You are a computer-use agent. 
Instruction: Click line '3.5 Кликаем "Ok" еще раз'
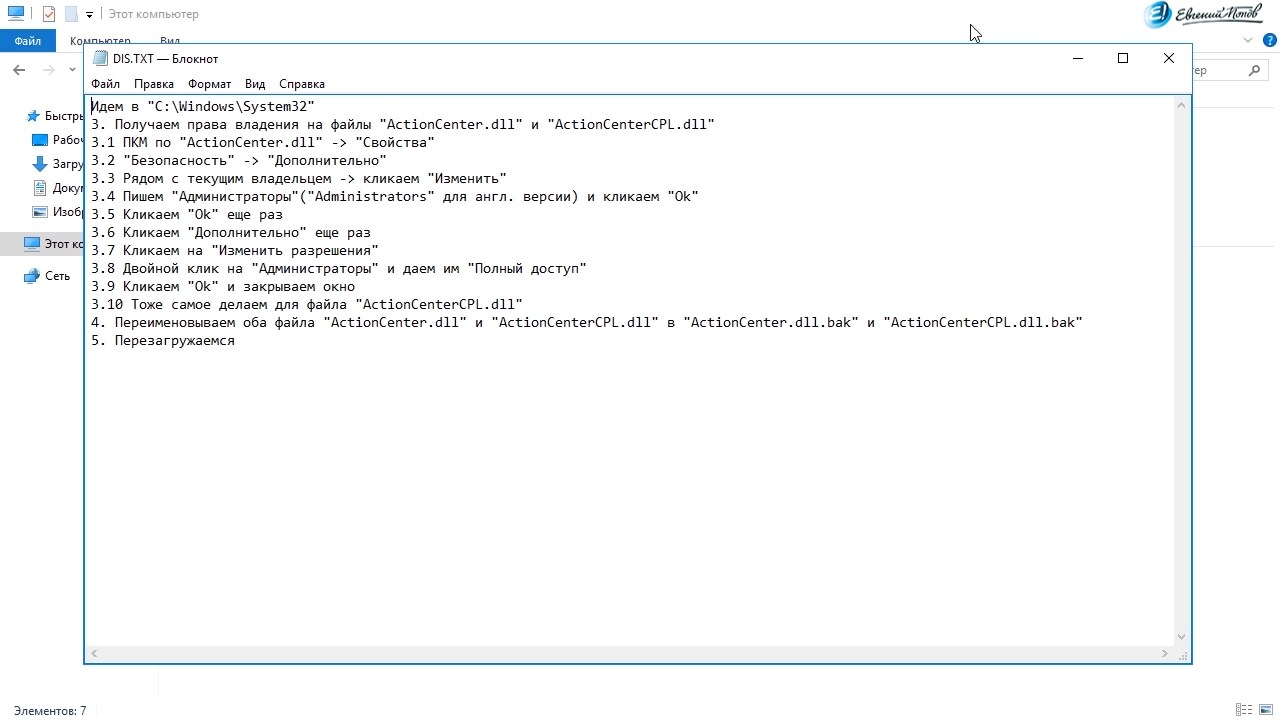[187, 214]
